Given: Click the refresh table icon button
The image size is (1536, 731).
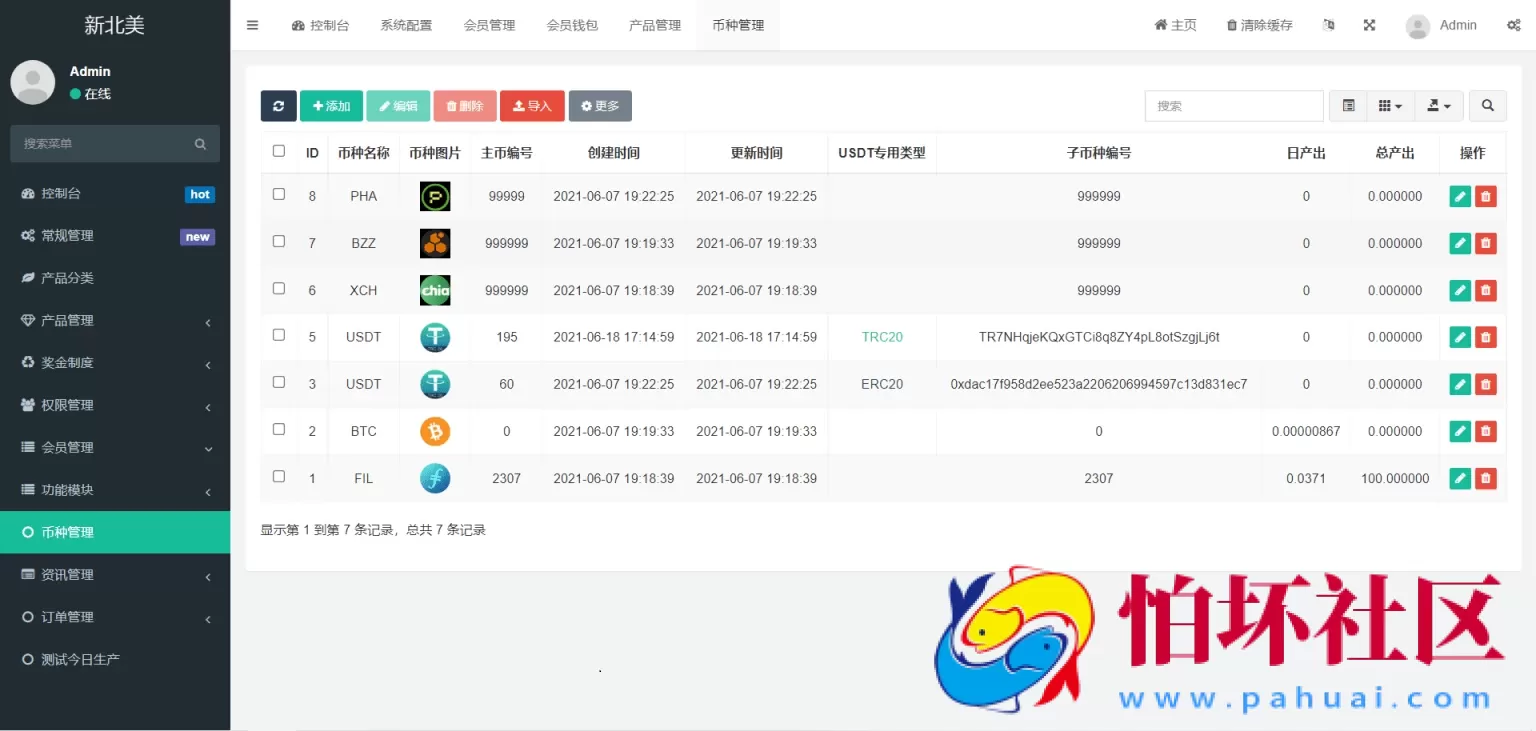Looking at the screenshot, I should point(278,106).
